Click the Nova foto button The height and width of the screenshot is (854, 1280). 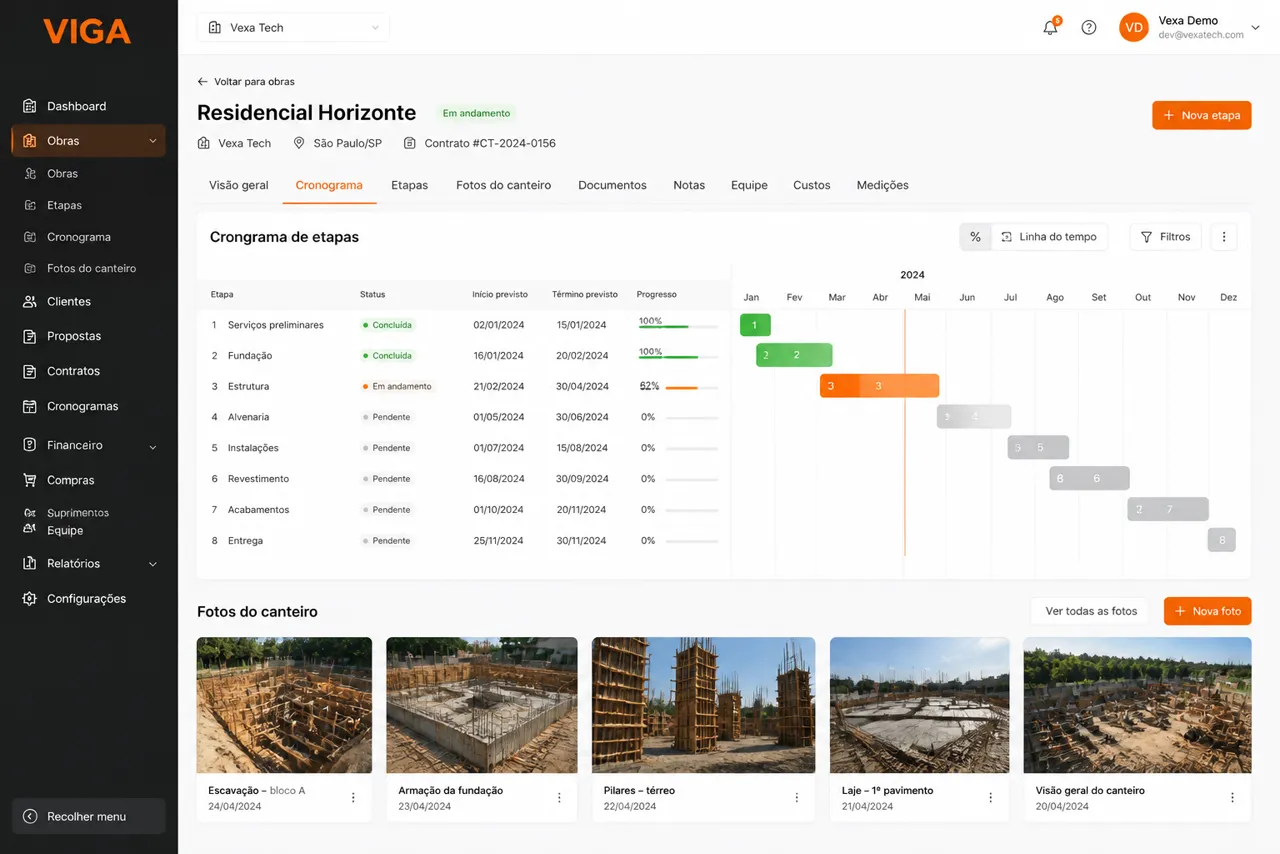1208,611
